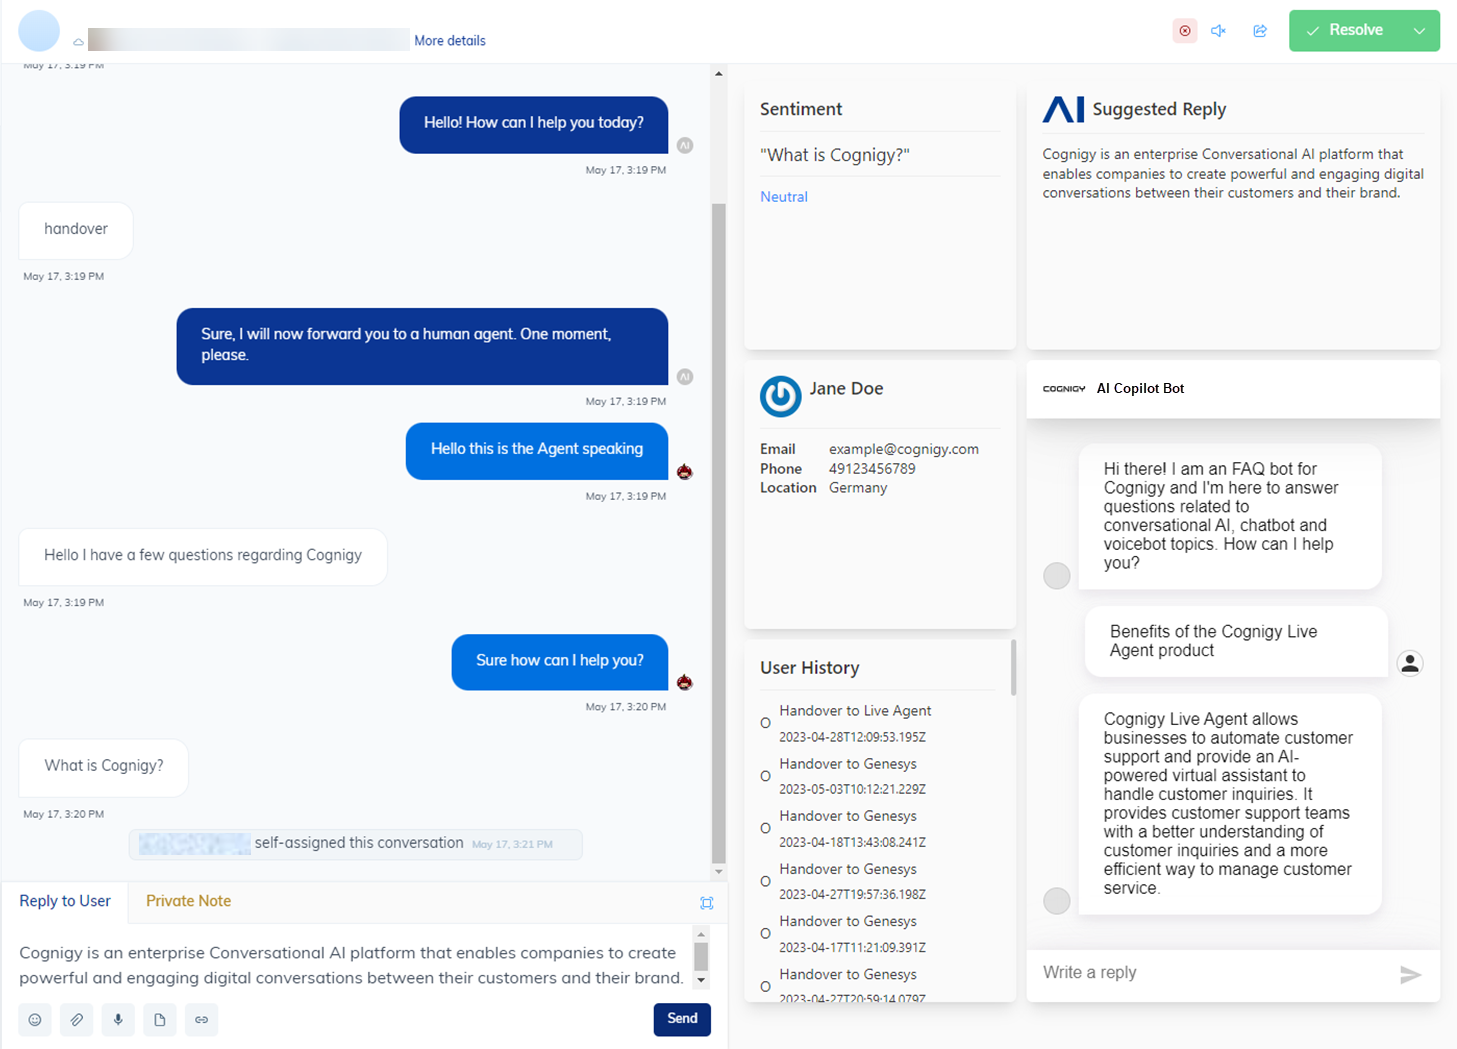Click the red circle-x icon in header
The height and width of the screenshot is (1049, 1457).
1185,30
